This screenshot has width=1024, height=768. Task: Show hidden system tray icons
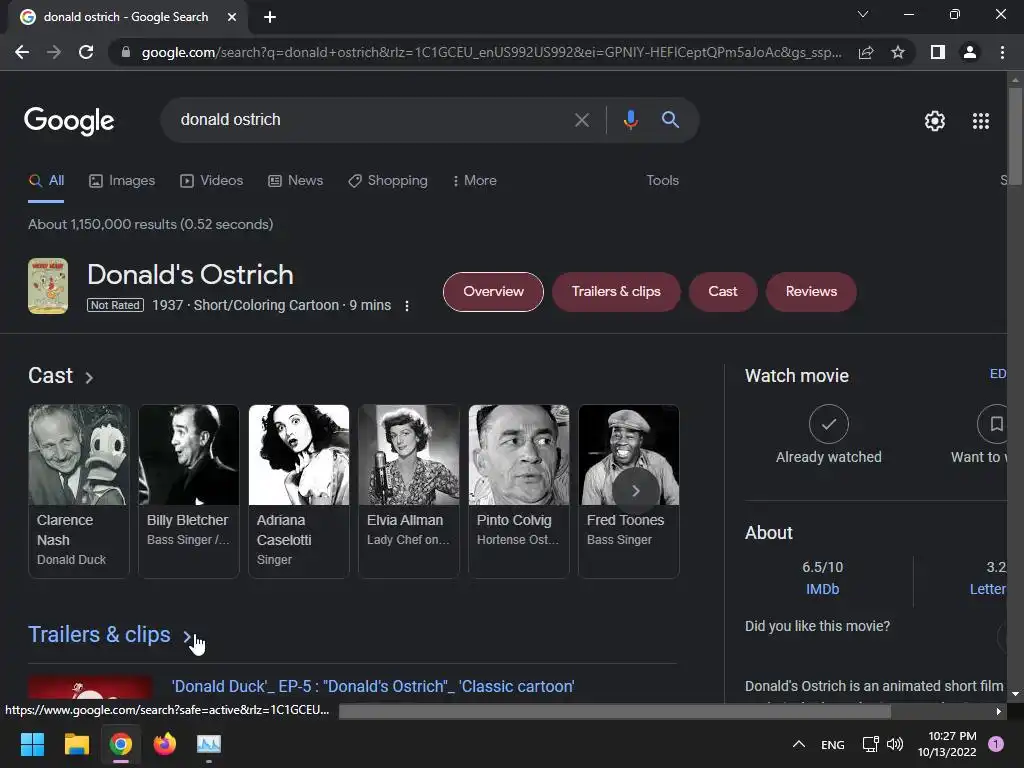[x=798, y=744]
